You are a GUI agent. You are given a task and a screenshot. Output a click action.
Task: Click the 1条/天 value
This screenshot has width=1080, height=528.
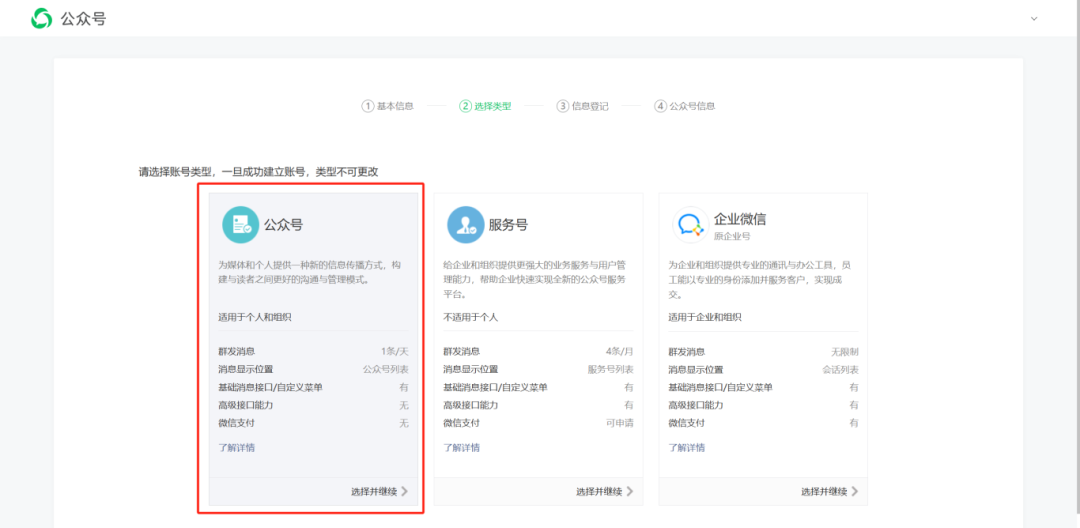coord(395,352)
